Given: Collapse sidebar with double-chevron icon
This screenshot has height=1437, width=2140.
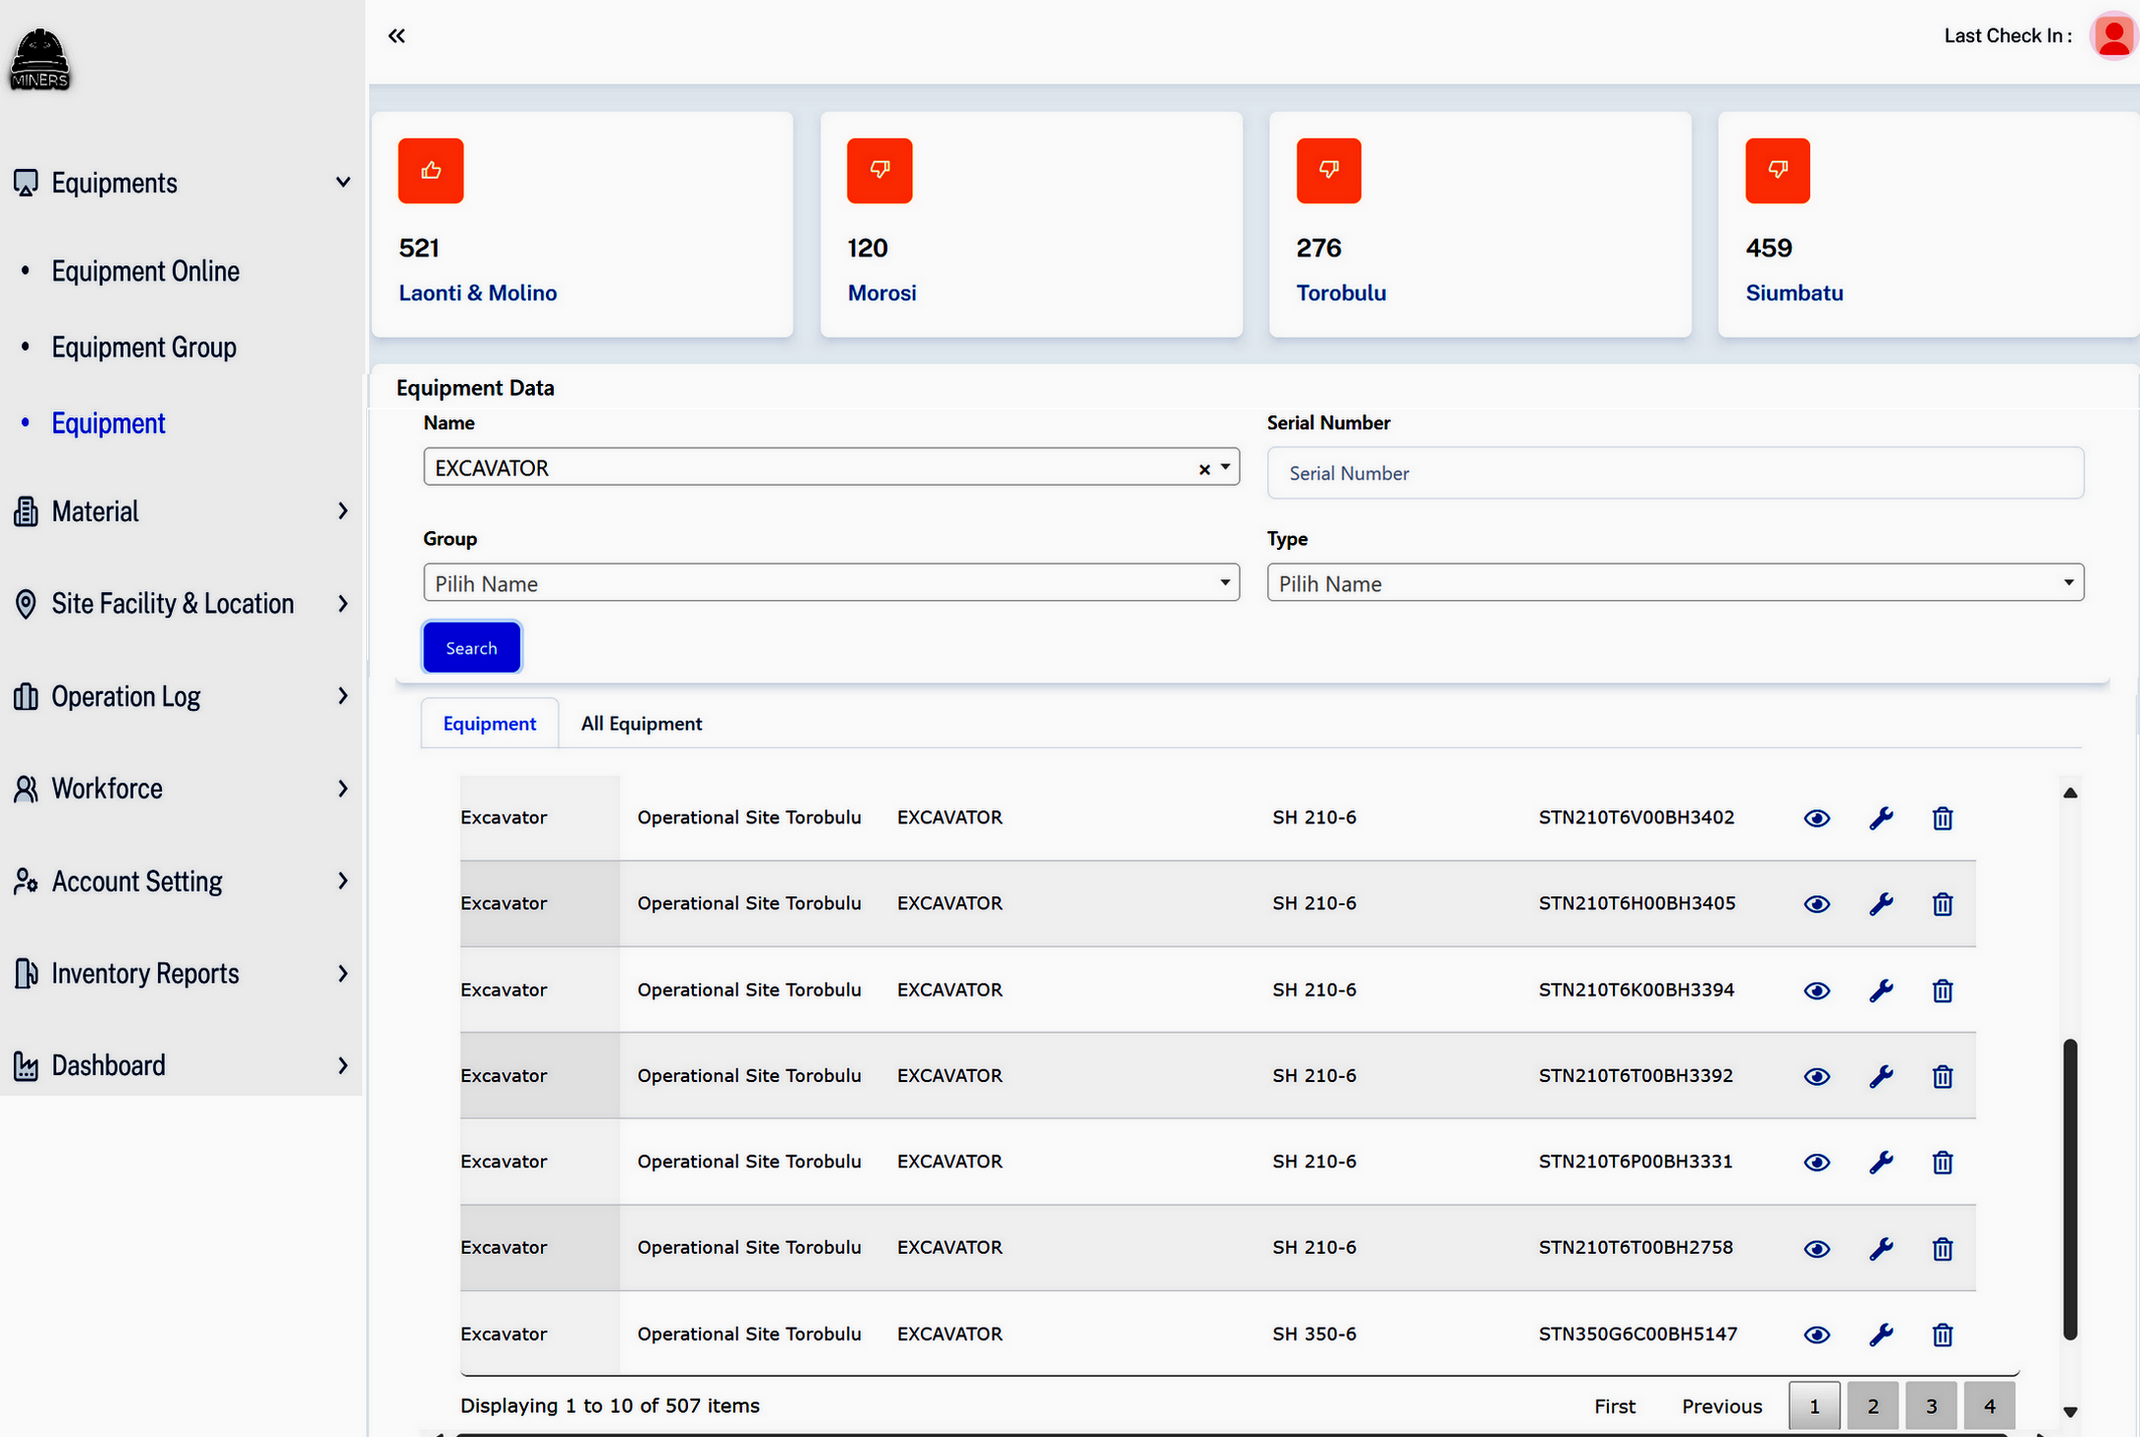Looking at the screenshot, I should (x=397, y=36).
